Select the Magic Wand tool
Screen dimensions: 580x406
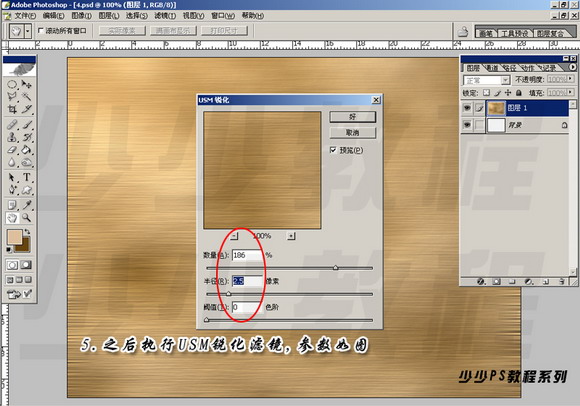pyautogui.click(x=27, y=97)
